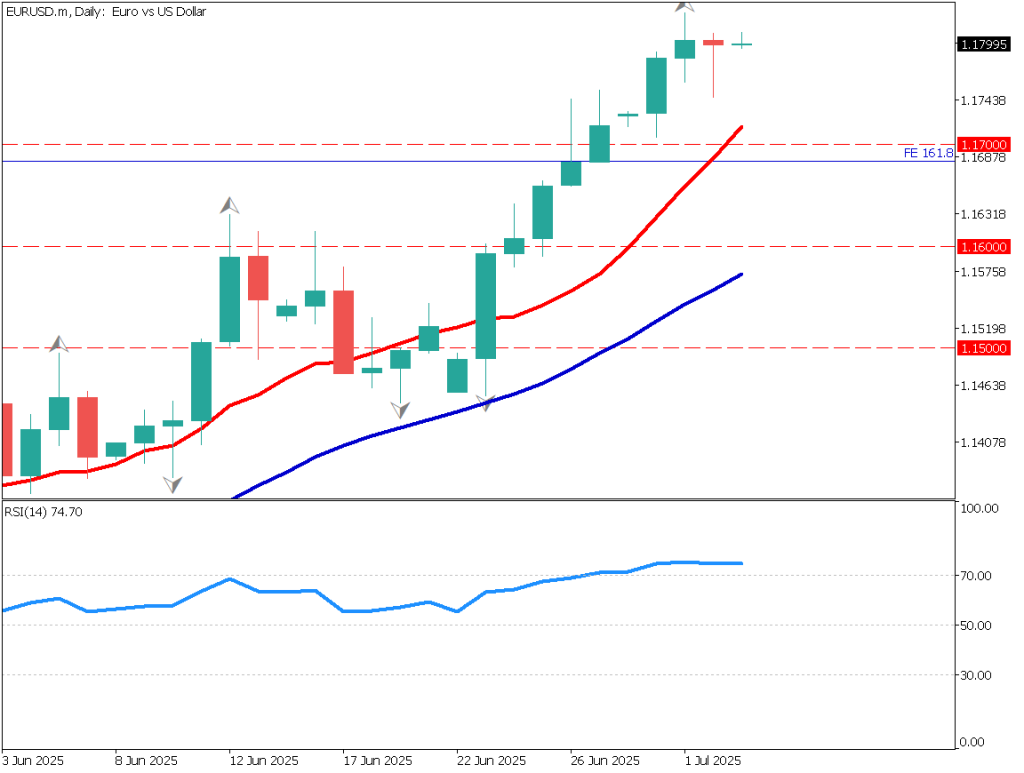Click the current price tag 1.17995

(x=982, y=44)
